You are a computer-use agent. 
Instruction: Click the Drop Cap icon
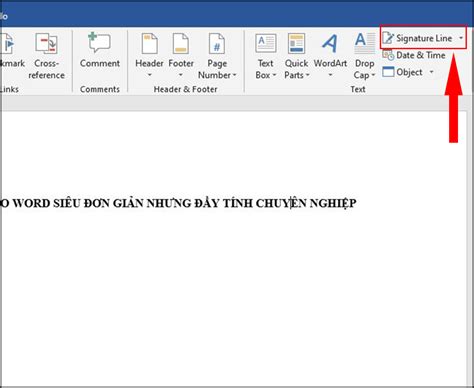pos(364,43)
